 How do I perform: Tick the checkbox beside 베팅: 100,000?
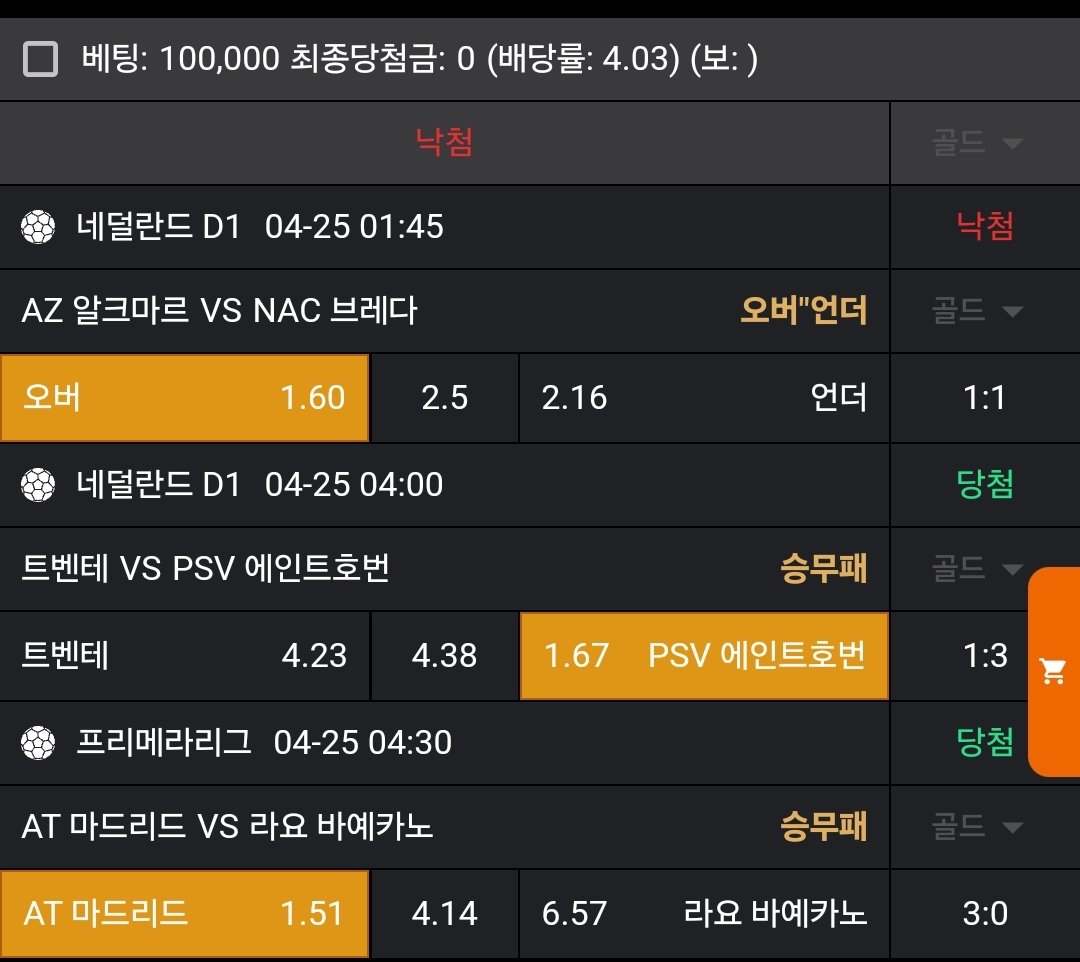[x=40, y=60]
